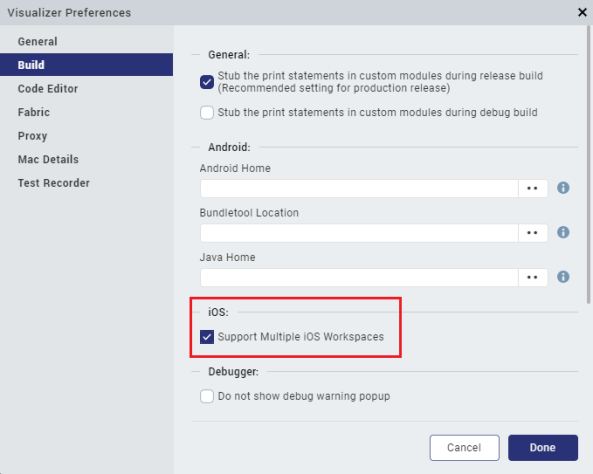Click the vertical scrollbar of the Build panel

pyautogui.click(x=588, y=165)
